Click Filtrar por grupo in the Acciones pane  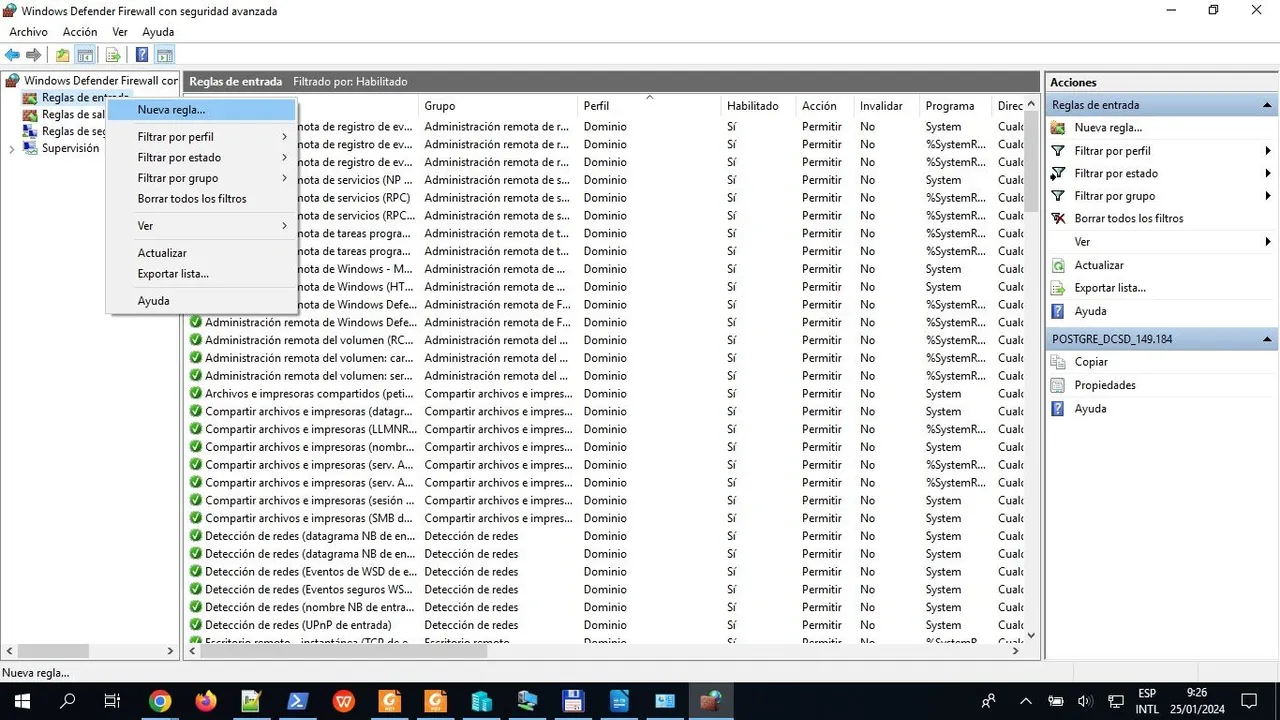1114,197
